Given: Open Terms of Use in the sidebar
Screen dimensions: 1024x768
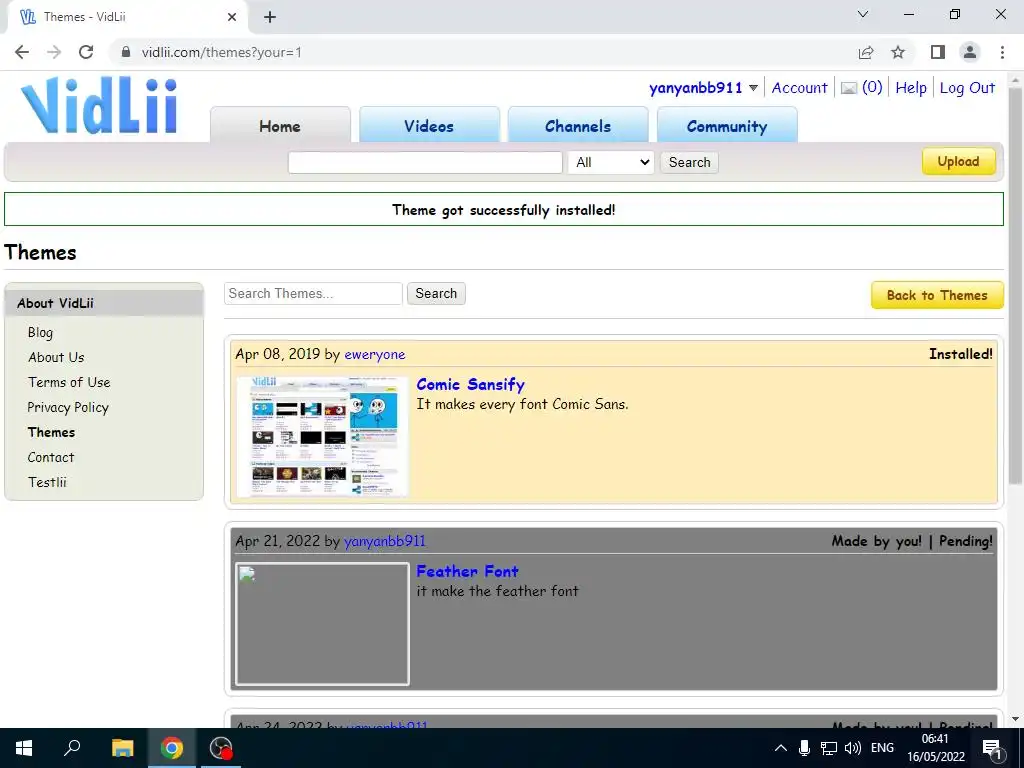Looking at the screenshot, I should coord(69,382).
